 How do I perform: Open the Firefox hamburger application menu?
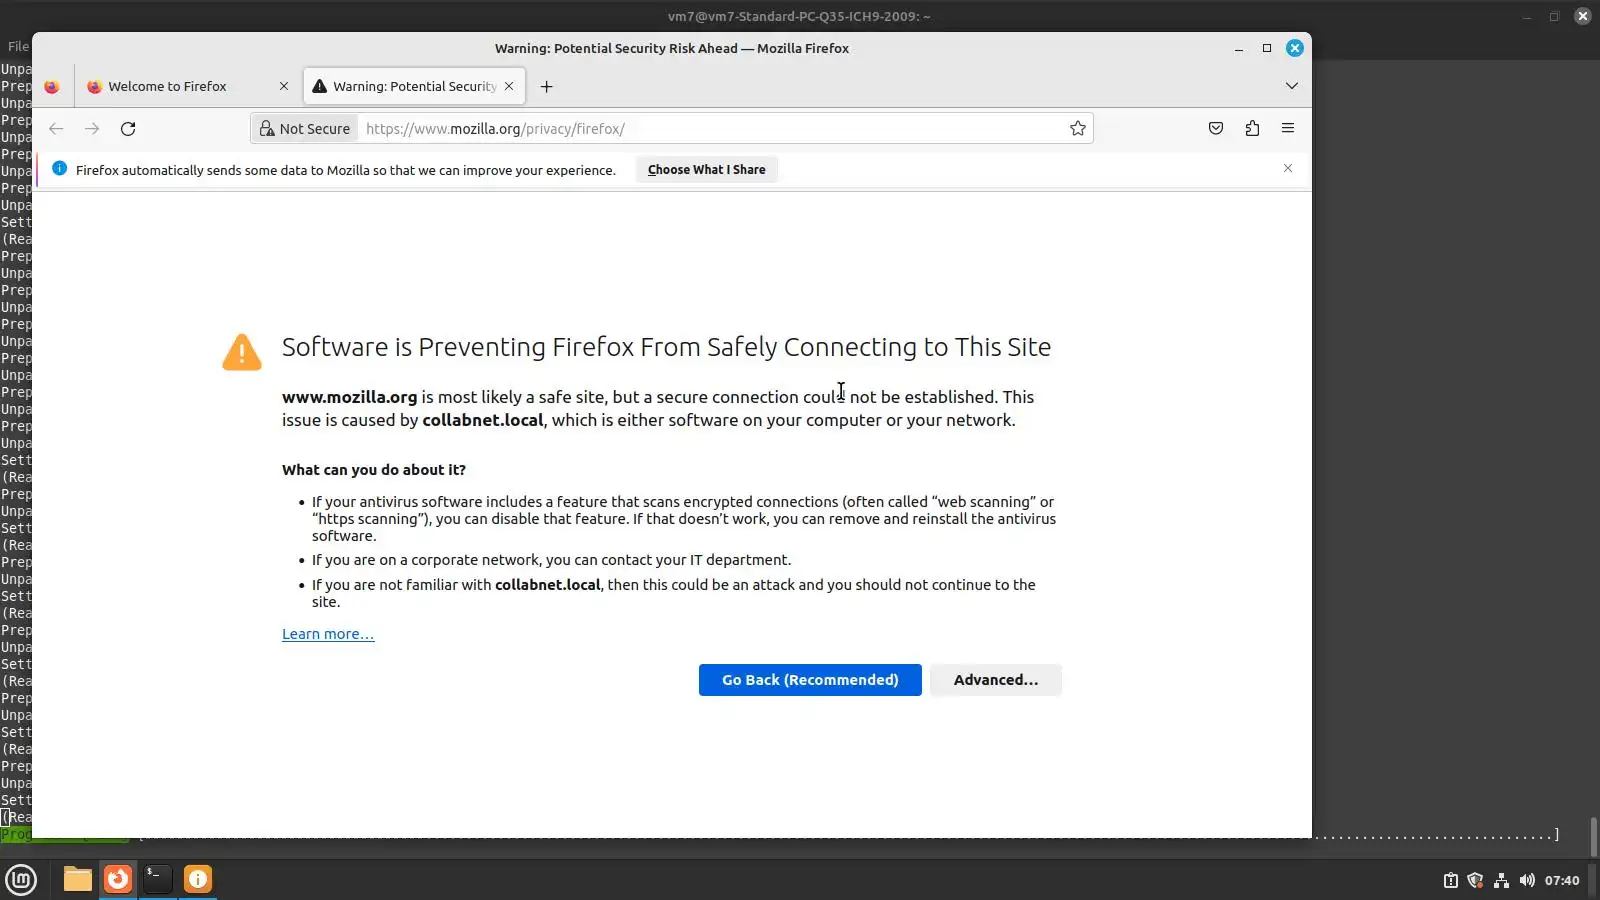pyautogui.click(x=1288, y=129)
